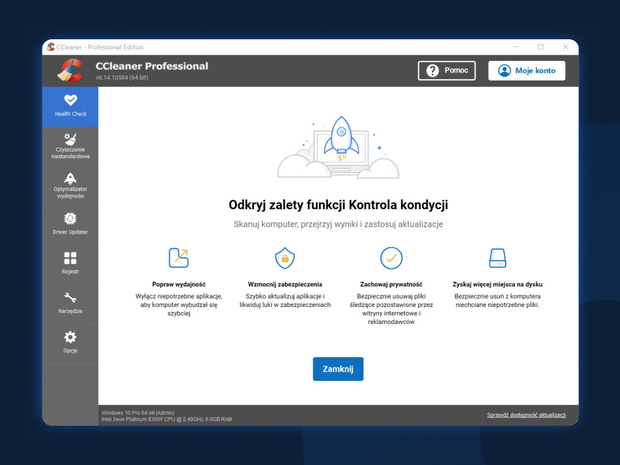Click the Popraw wydajność icon
The image size is (620, 465).
(179, 258)
